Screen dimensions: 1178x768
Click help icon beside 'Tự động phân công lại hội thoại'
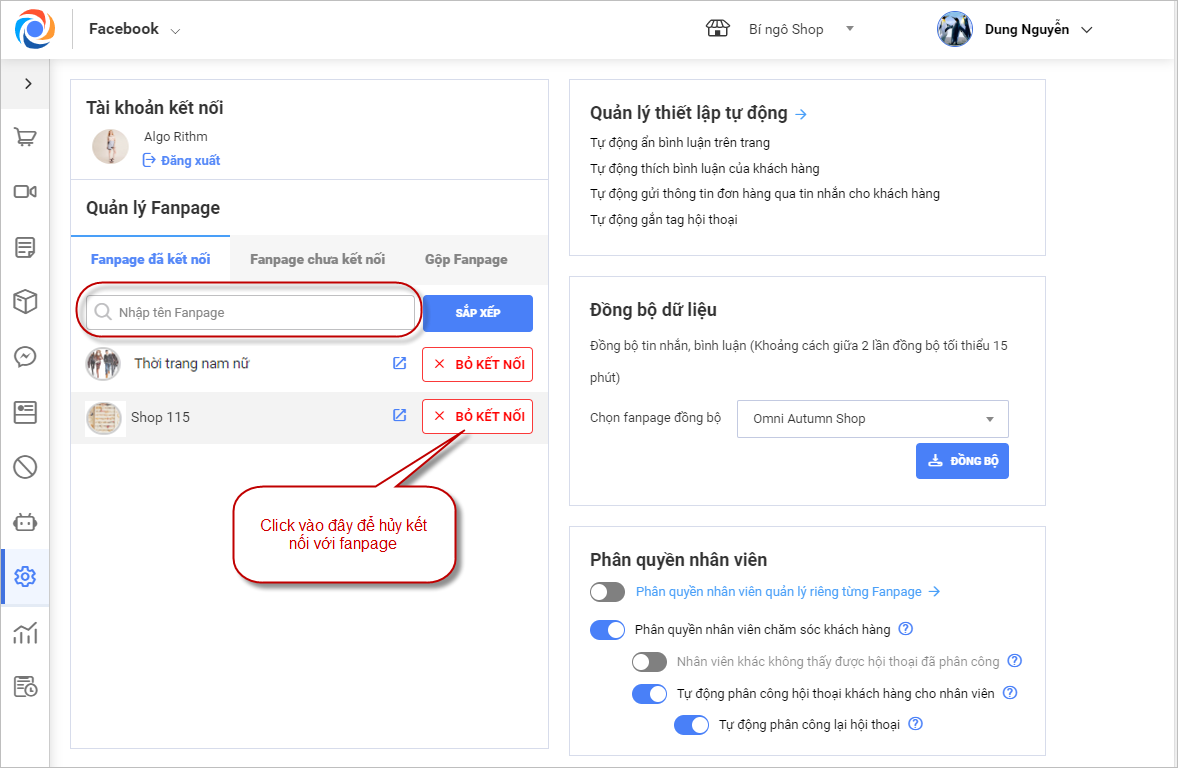(915, 725)
